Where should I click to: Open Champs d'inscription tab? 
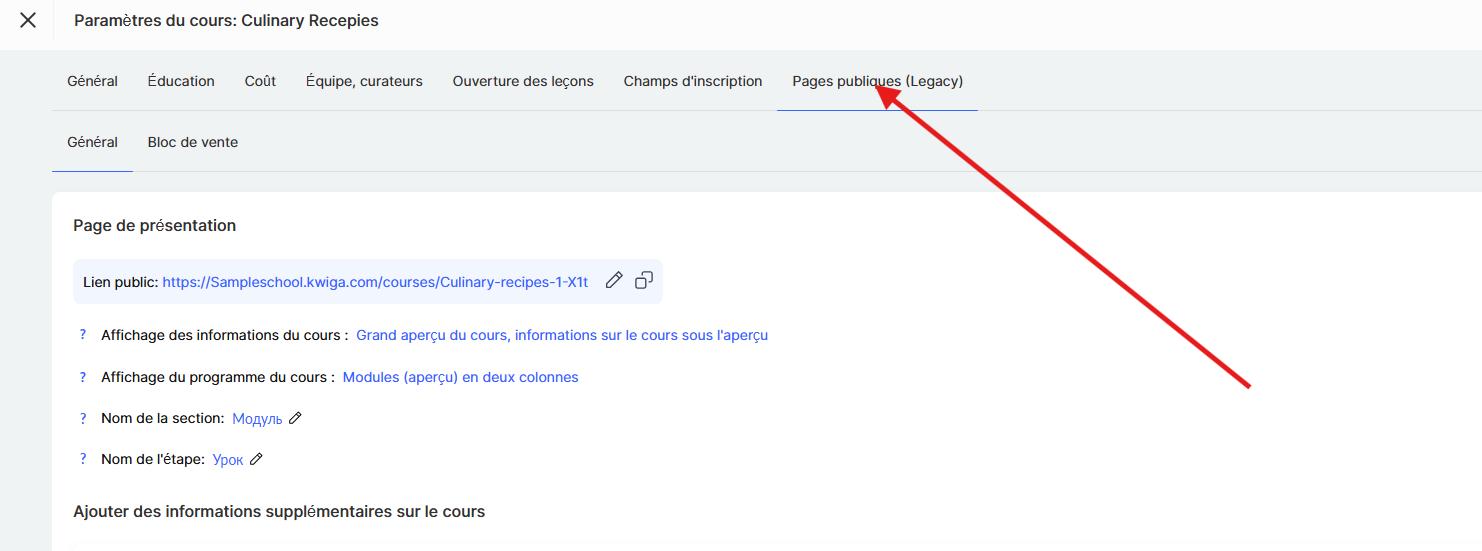693,82
